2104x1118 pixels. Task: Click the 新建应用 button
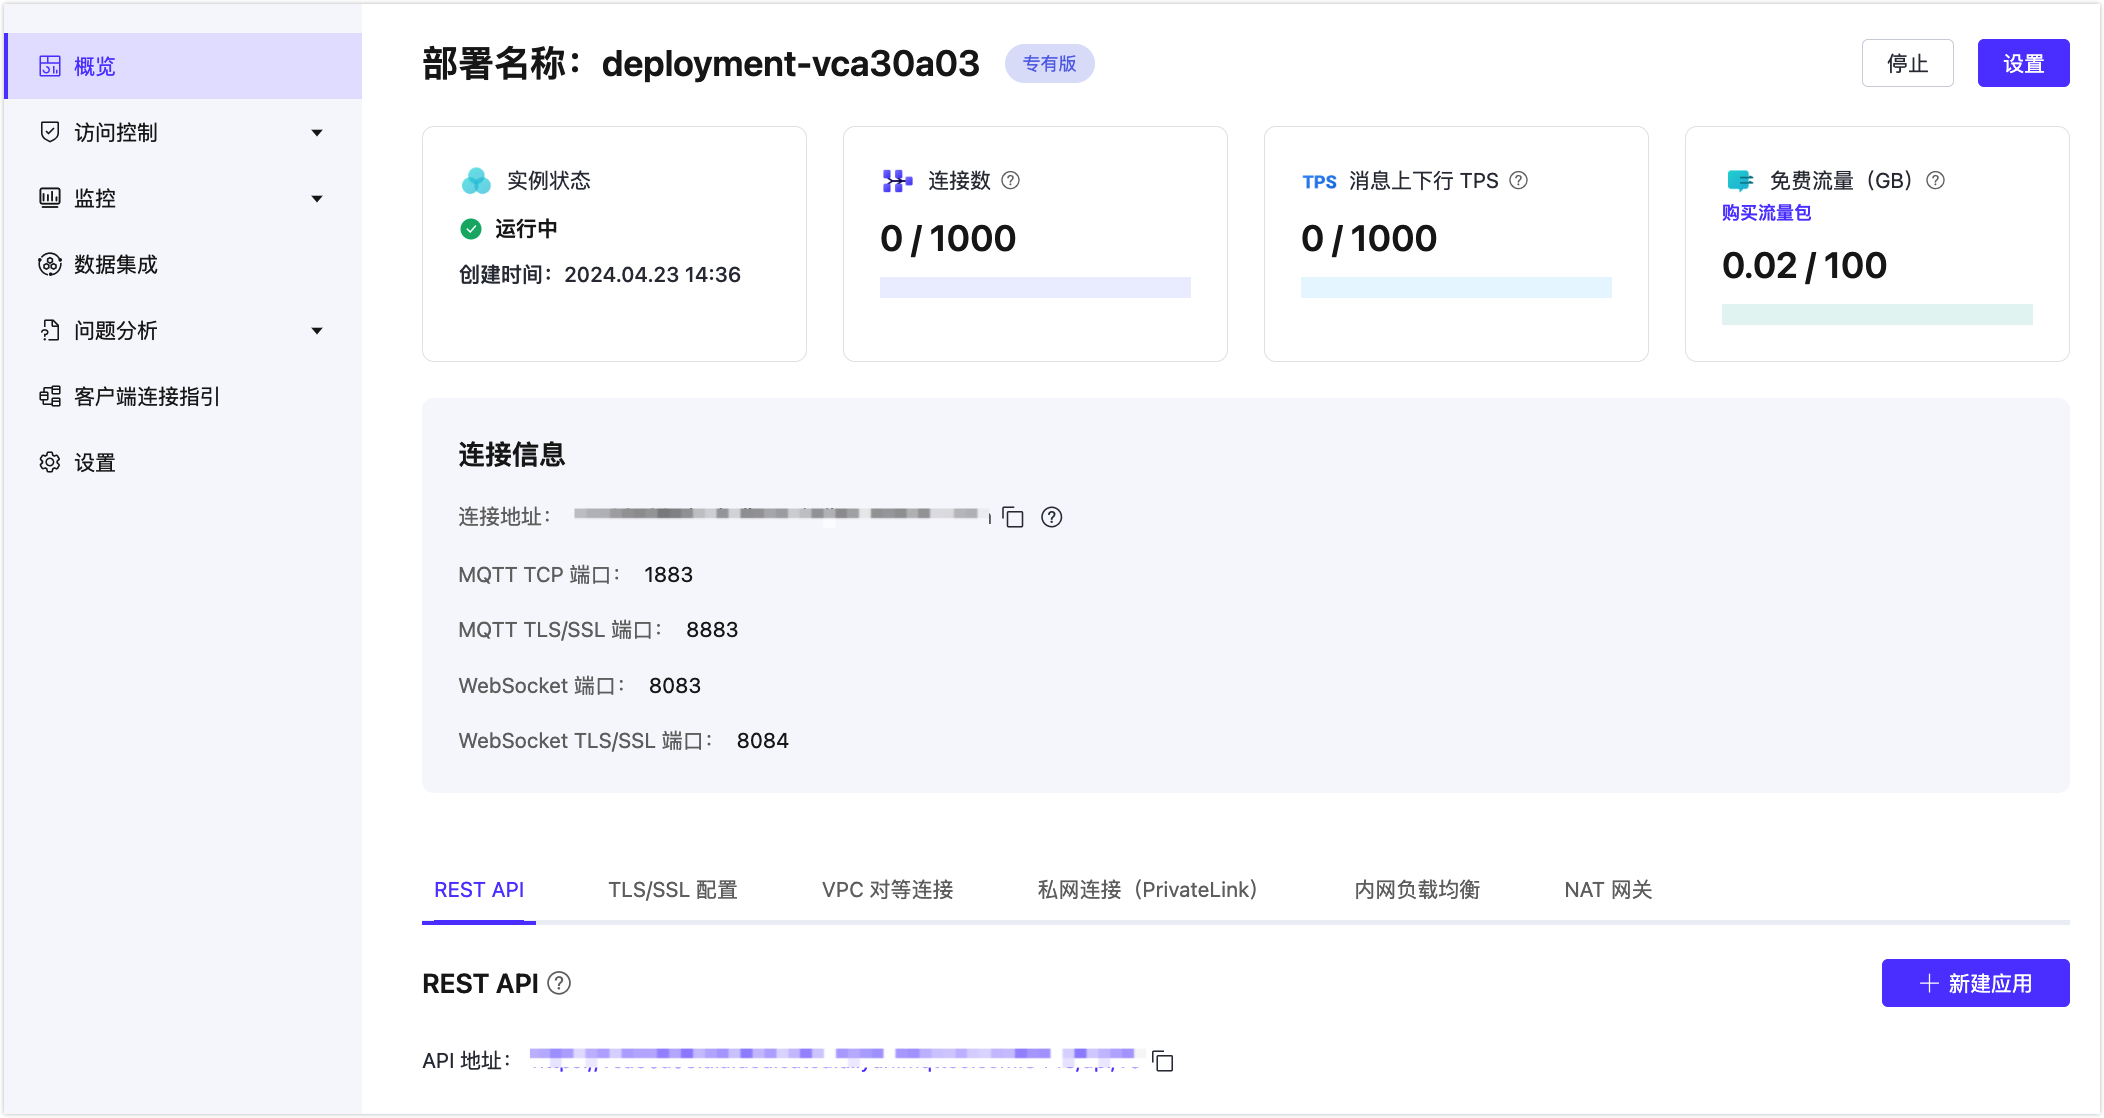[x=1975, y=983]
